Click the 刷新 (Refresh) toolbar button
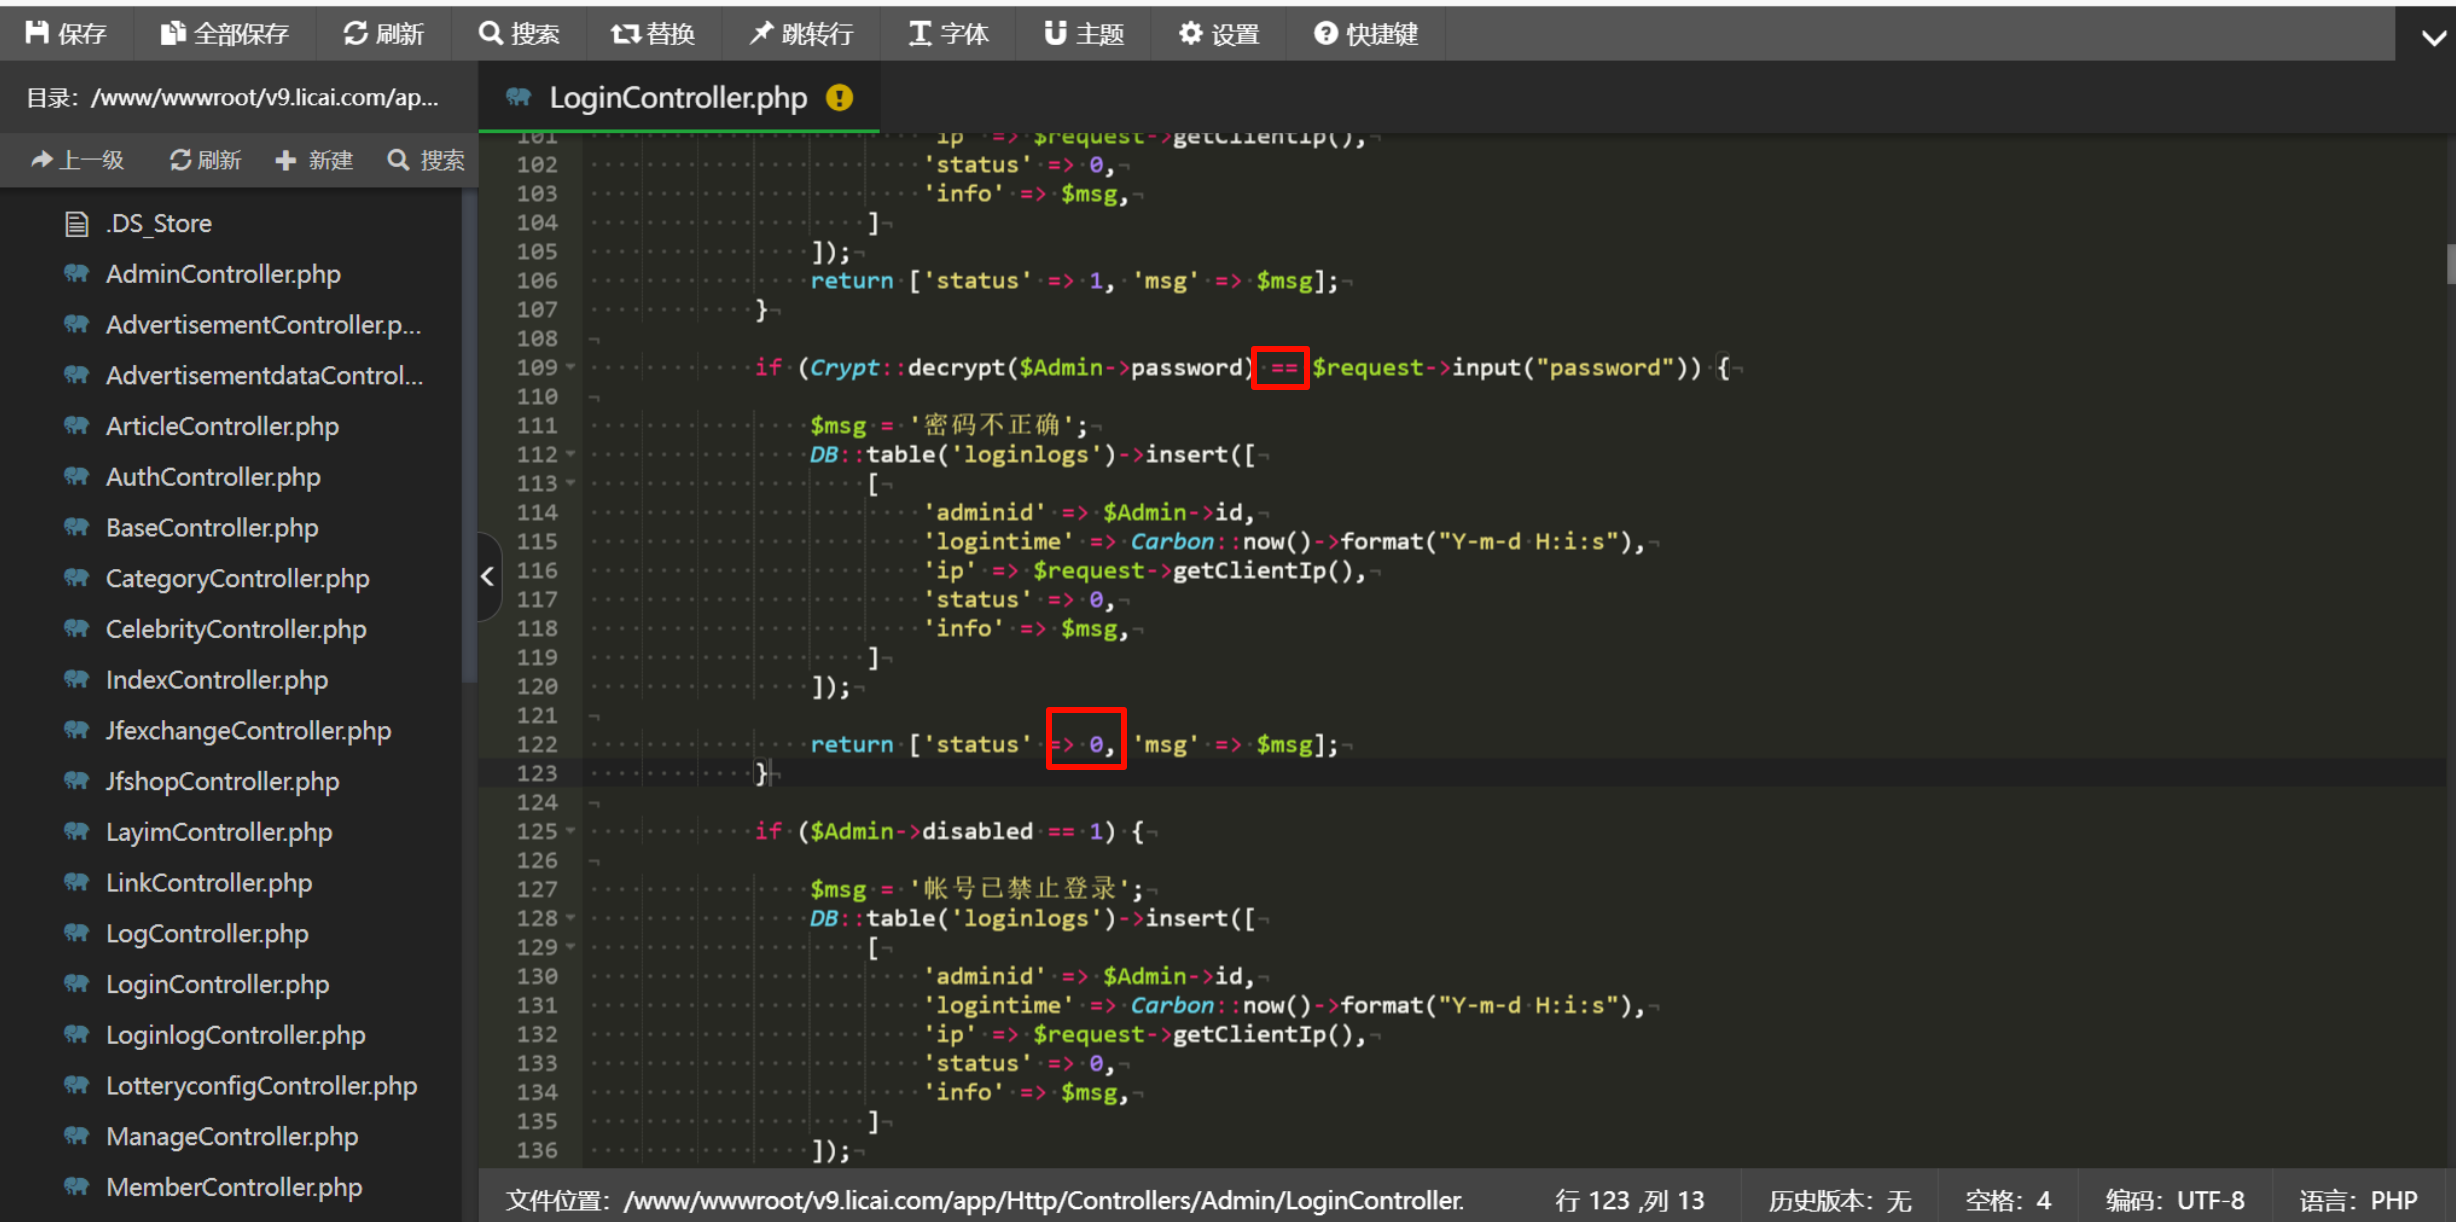The width and height of the screenshot is (2456, 1222). (x=384, y=34)
